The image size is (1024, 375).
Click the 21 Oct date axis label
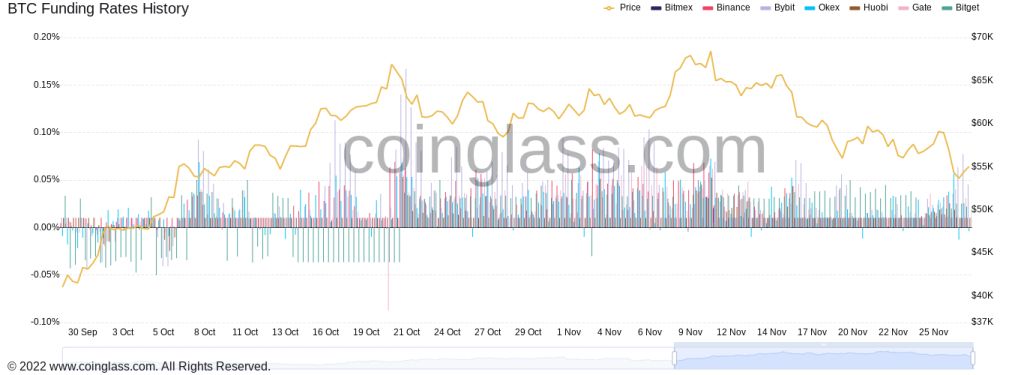pyautogui.click(x=406, y=332)
